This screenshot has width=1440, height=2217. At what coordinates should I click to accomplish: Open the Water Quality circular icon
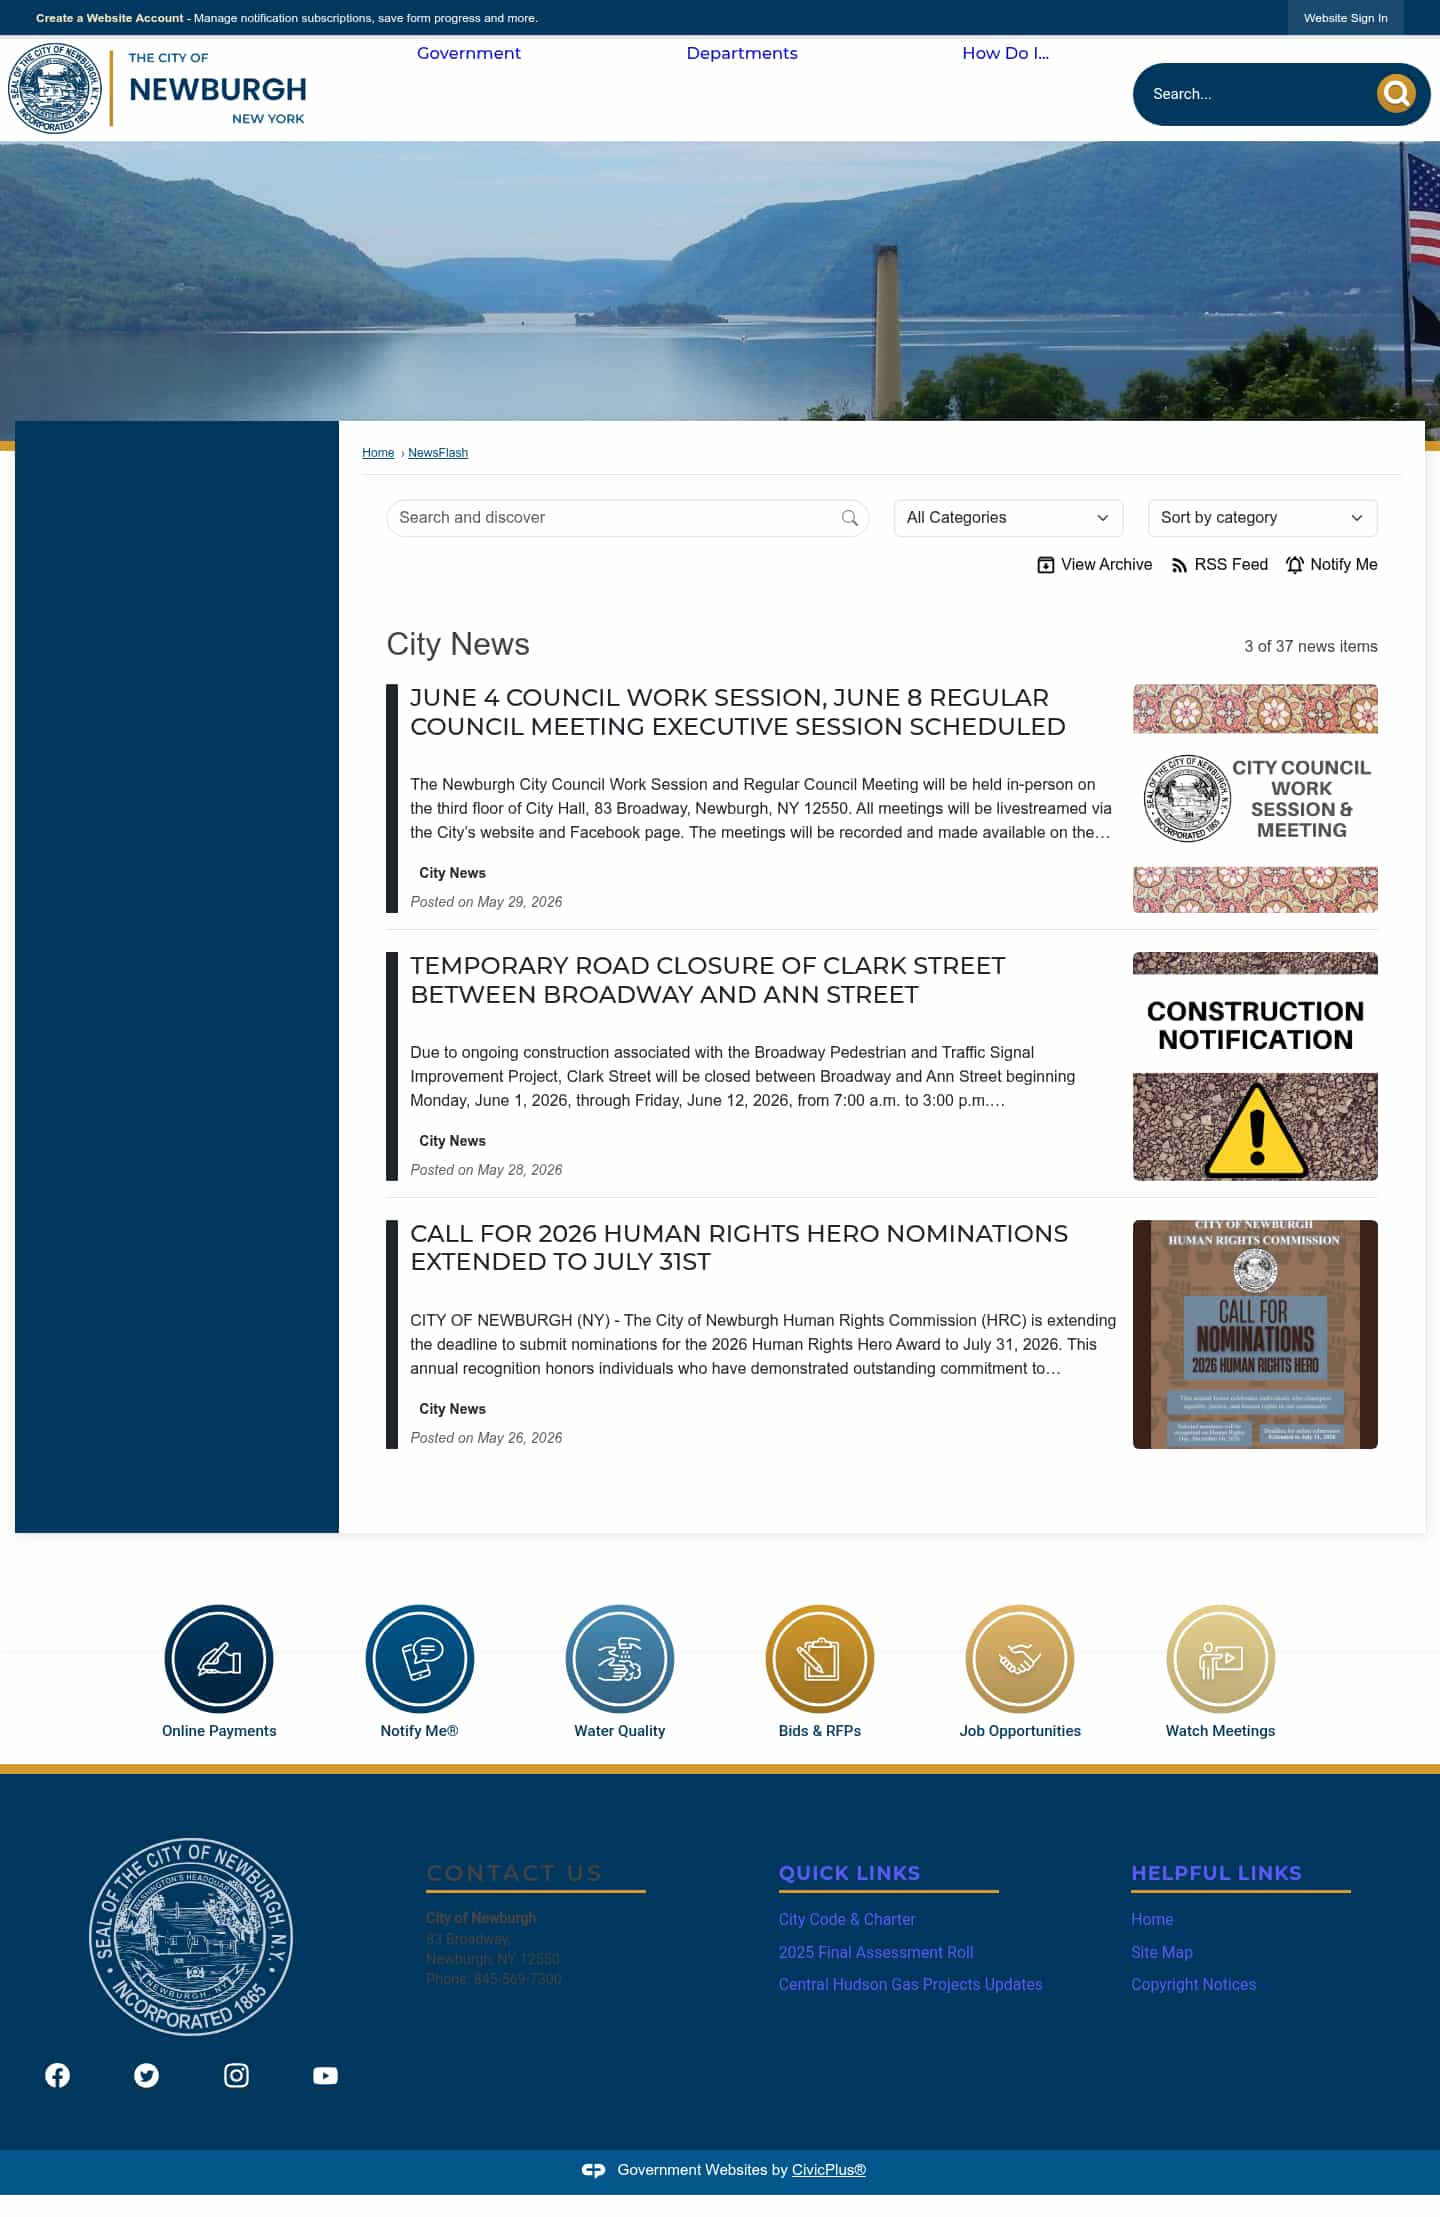(x=620, y=1659)
